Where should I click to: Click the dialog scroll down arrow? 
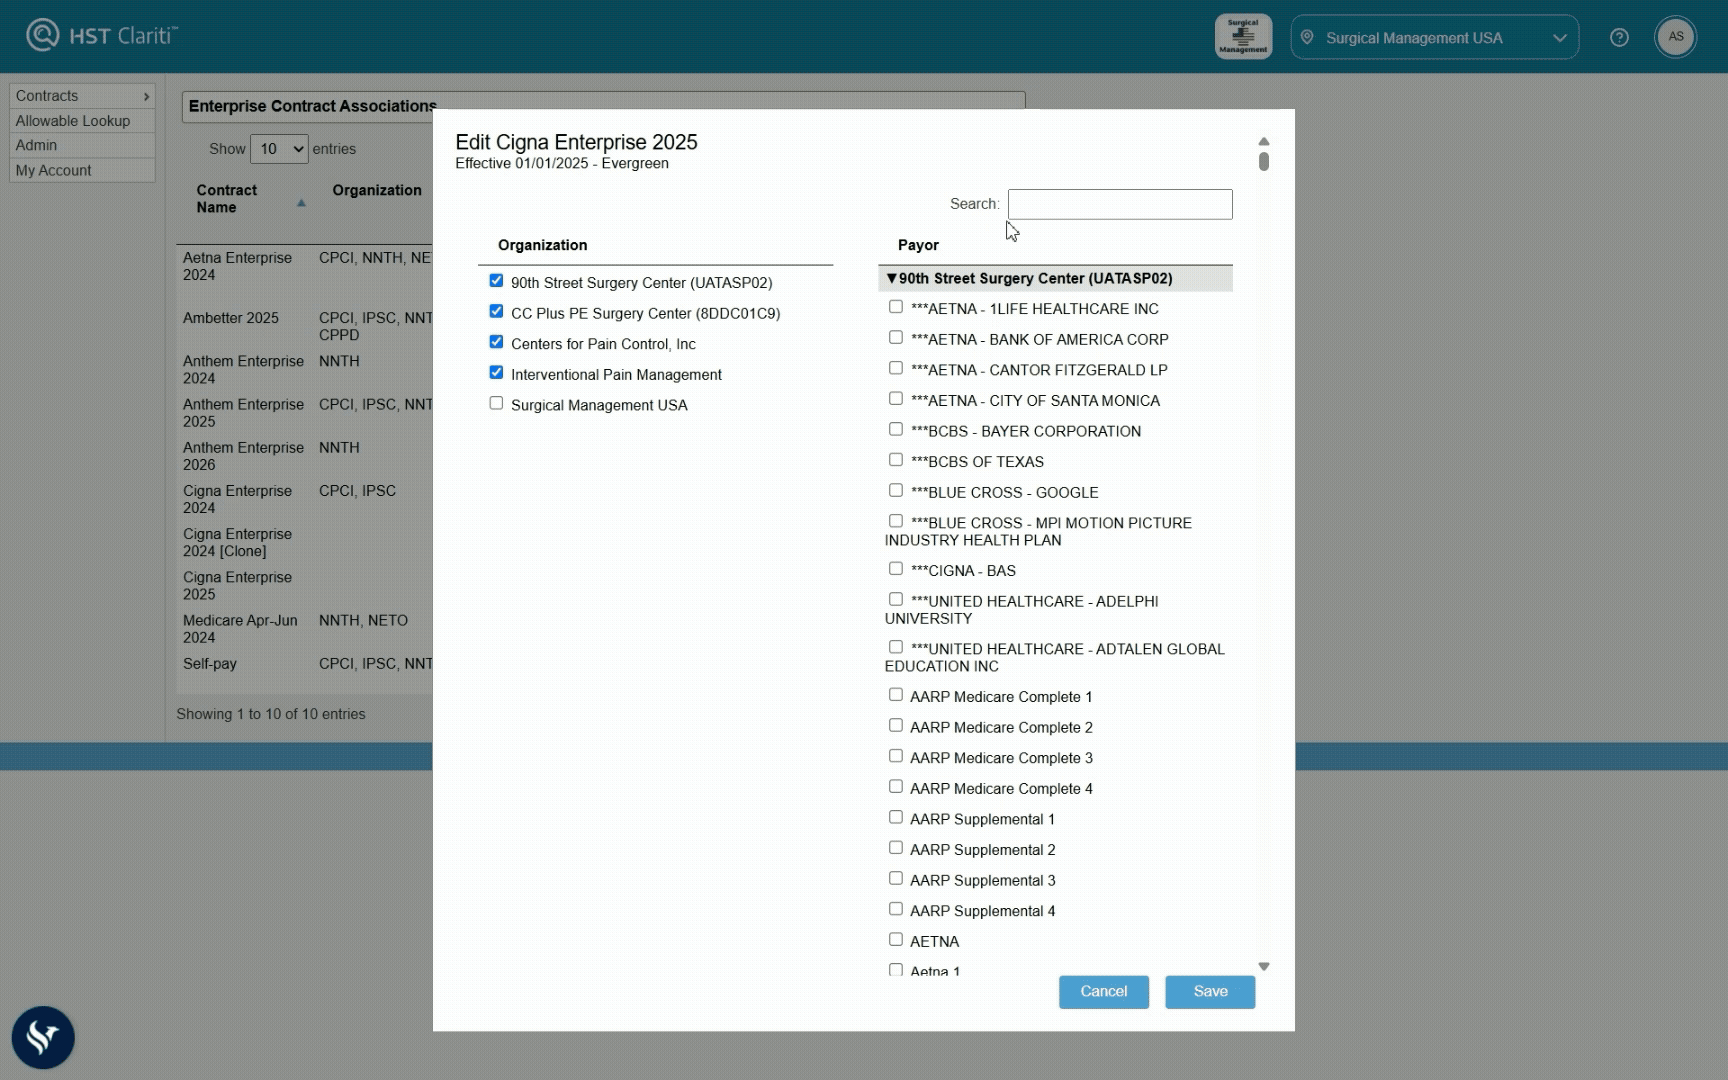pyautogui.click(x=1264, y=967)
